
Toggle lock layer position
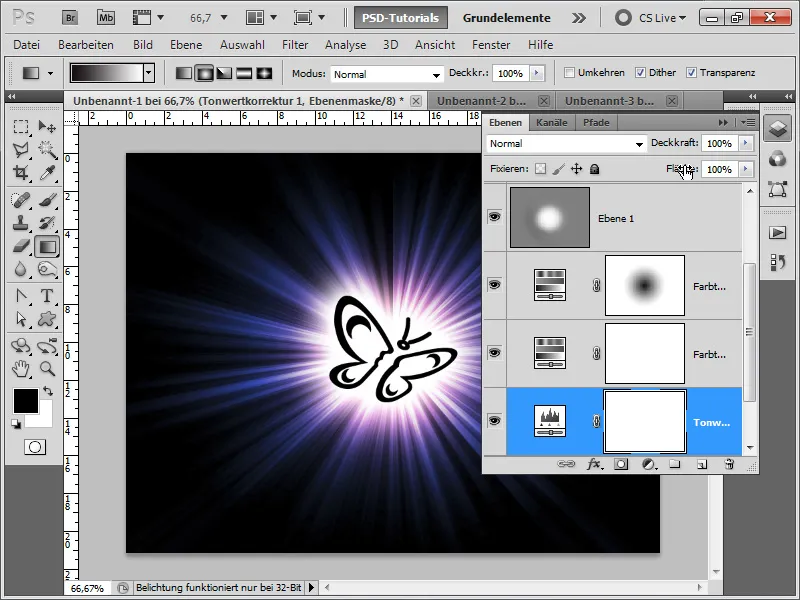click(x=577, y=169)
